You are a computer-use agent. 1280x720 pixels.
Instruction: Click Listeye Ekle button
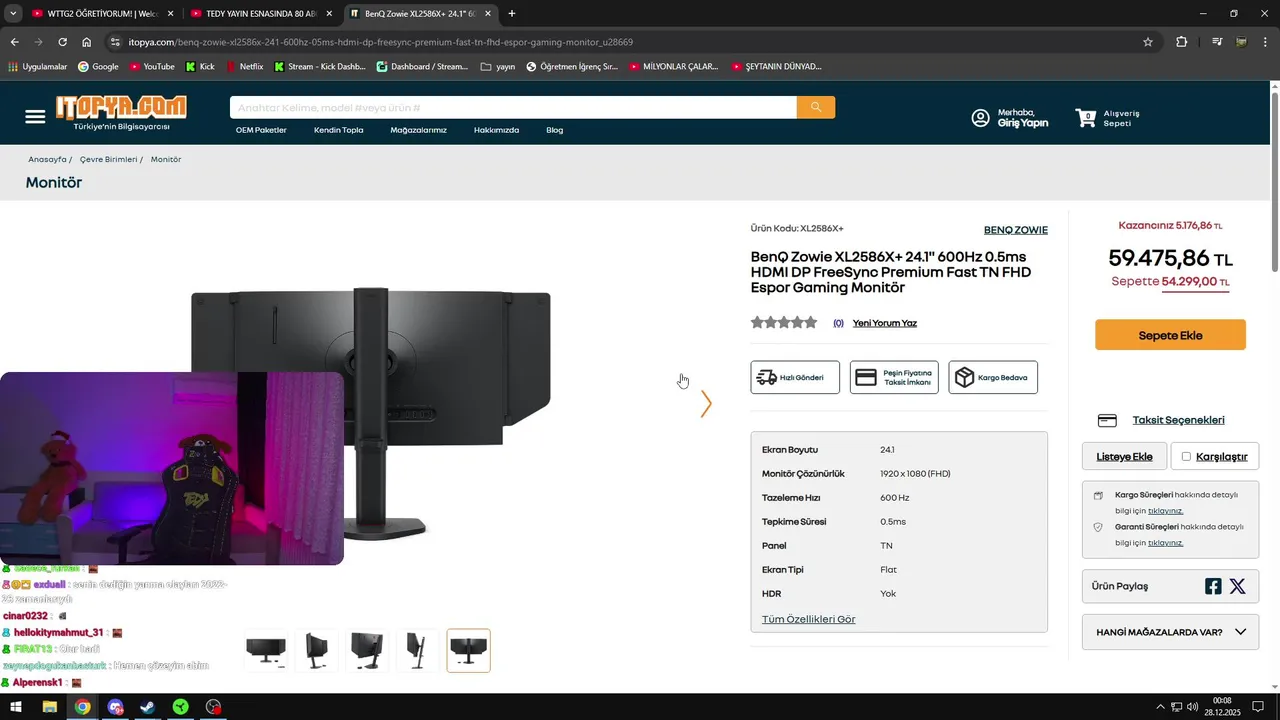(x=1124, y=456)
